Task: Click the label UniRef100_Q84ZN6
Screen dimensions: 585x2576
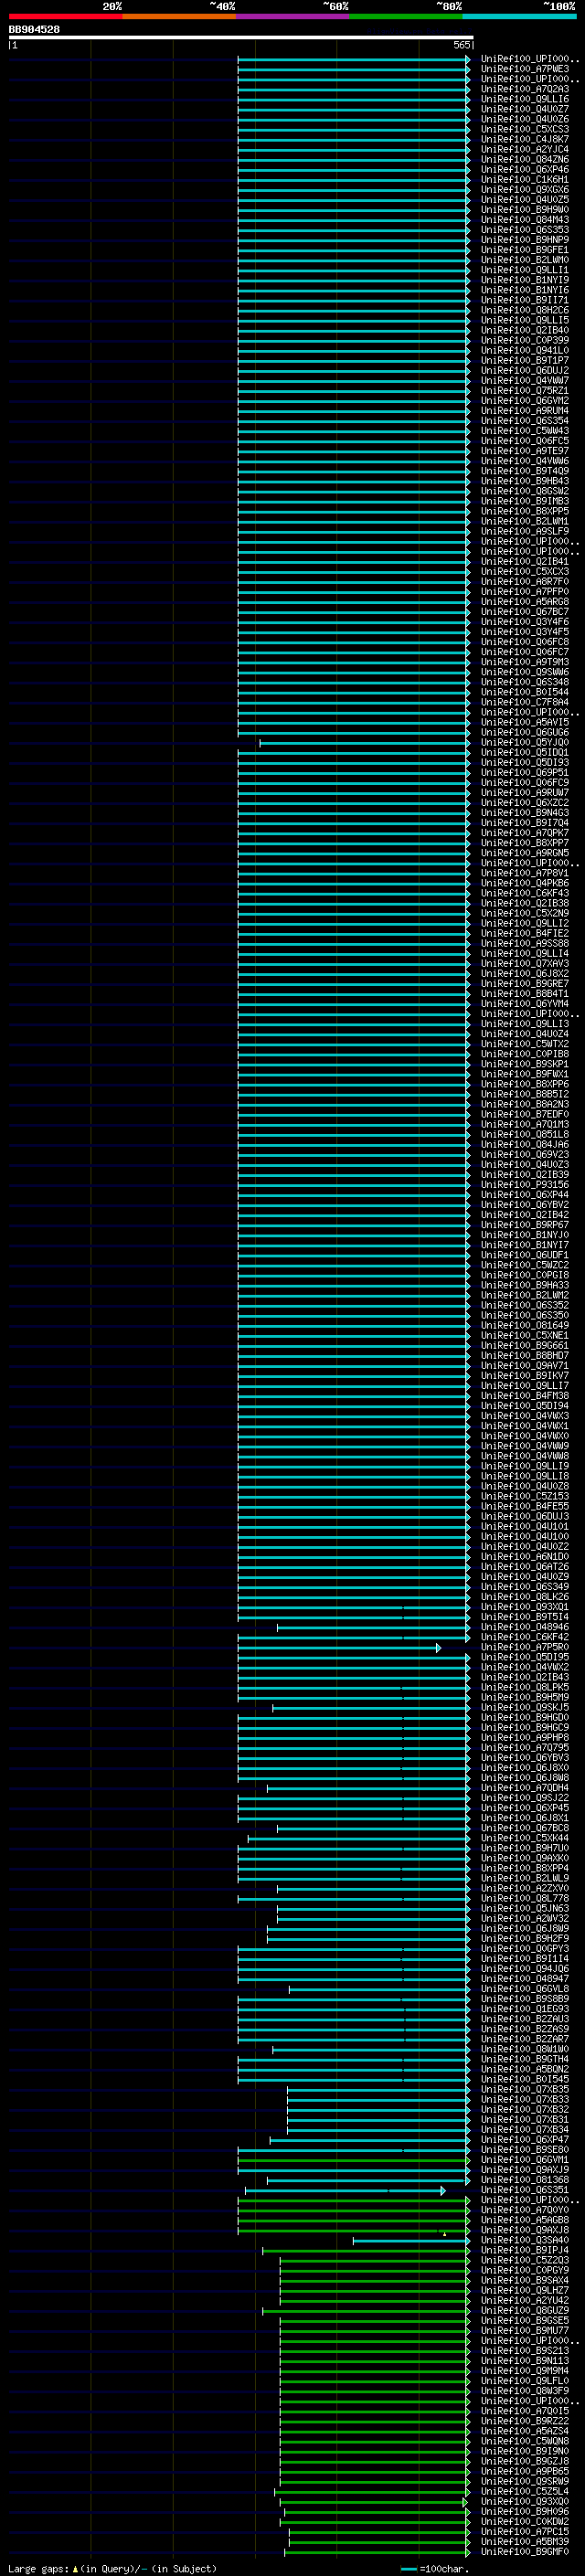Action: tap(525, 160)
